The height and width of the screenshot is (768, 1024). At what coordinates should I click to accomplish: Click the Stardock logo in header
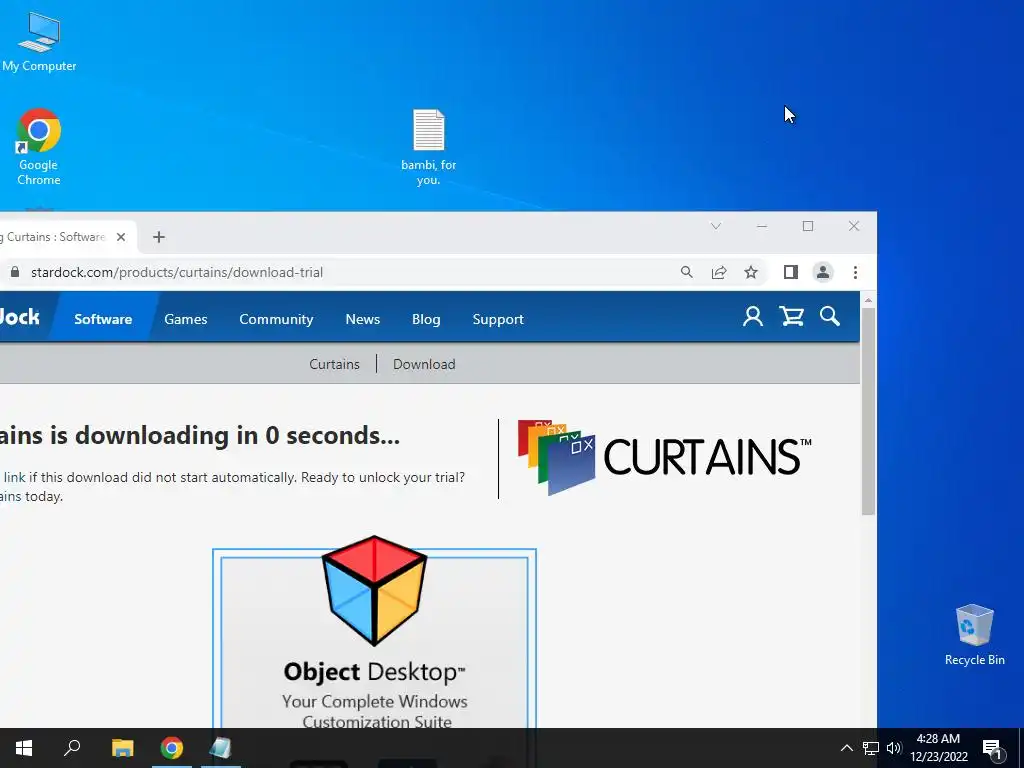tap(20, 317)
